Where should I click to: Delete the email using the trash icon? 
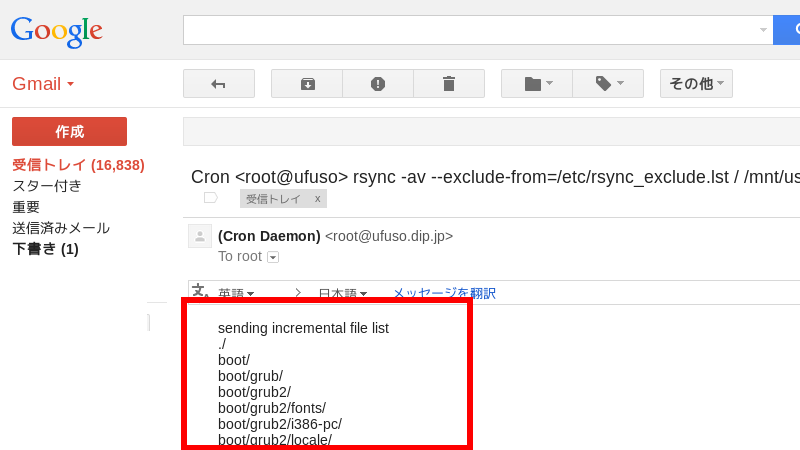449,84
